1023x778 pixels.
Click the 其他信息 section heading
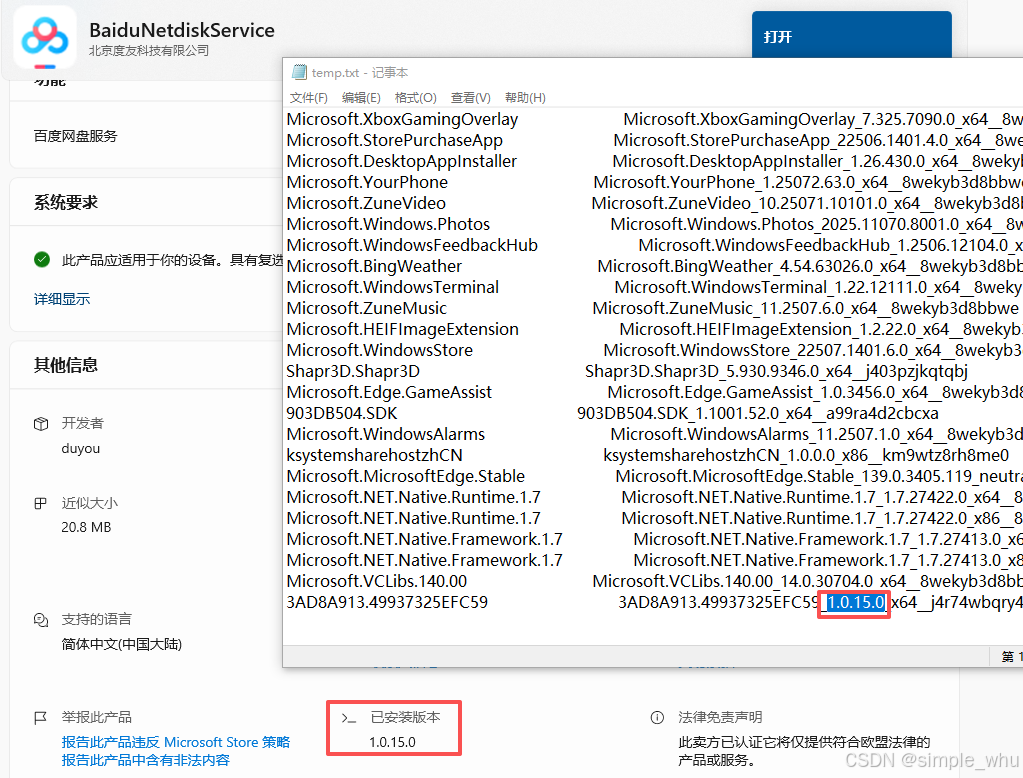pyautogui.click(x=66, y=365)
